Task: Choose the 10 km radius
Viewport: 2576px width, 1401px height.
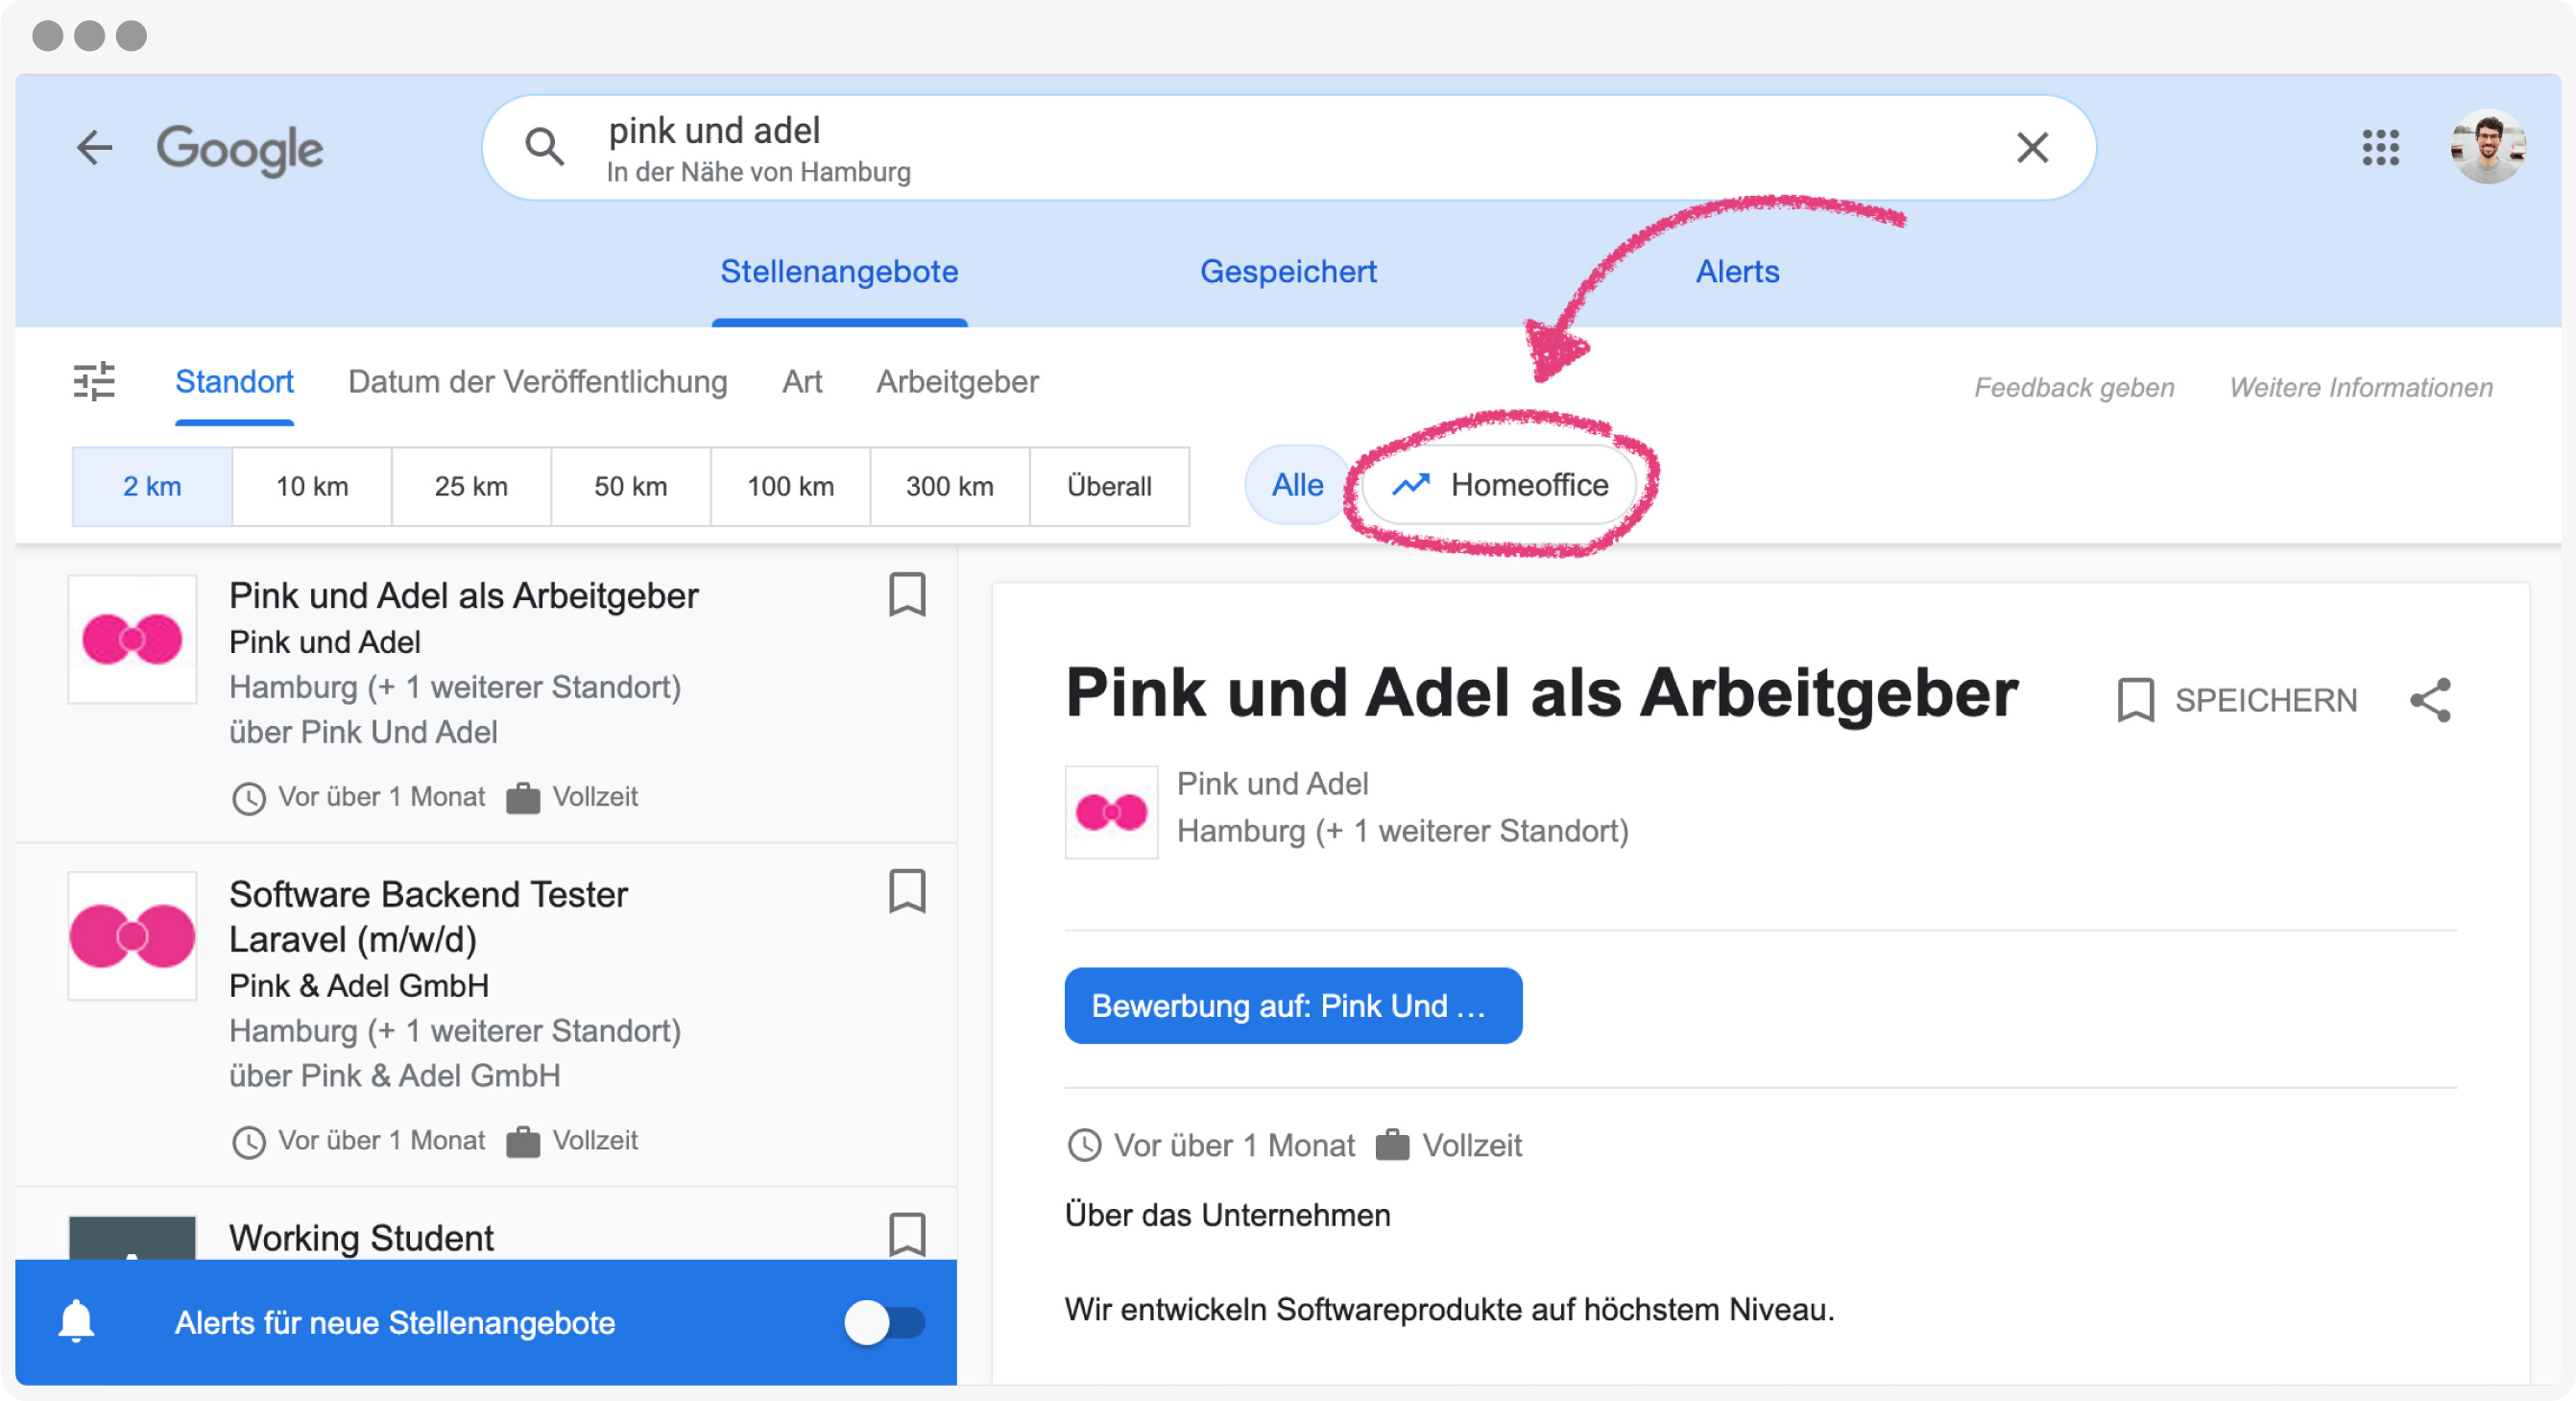Action: point(312,486)
